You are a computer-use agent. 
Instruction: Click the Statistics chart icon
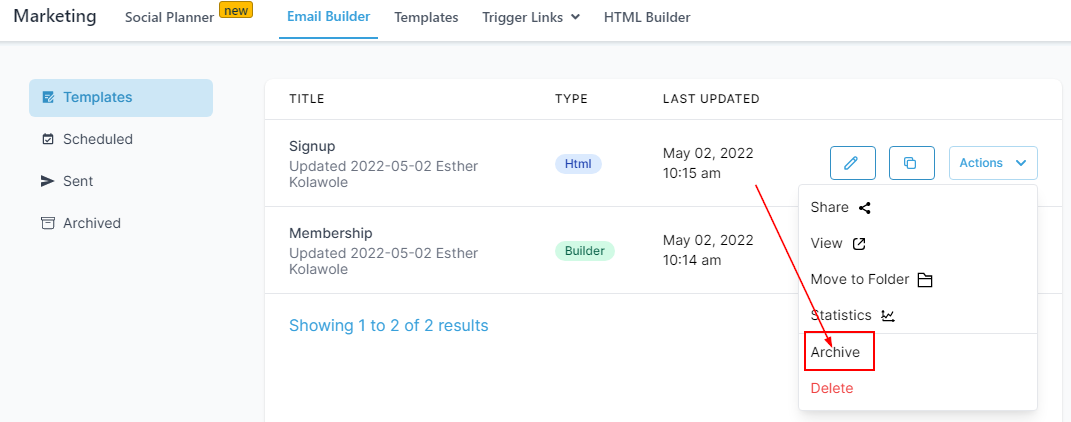point(888,316)
